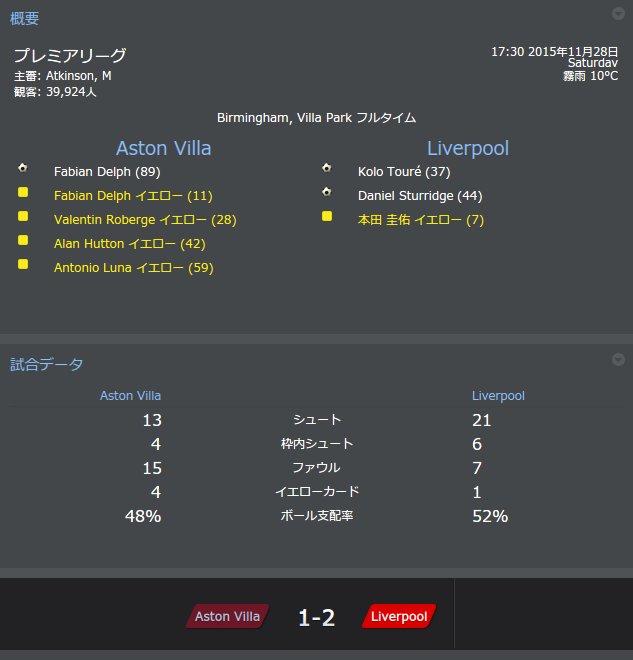Select the red Liverpool badge in score bar

(399, 616)
